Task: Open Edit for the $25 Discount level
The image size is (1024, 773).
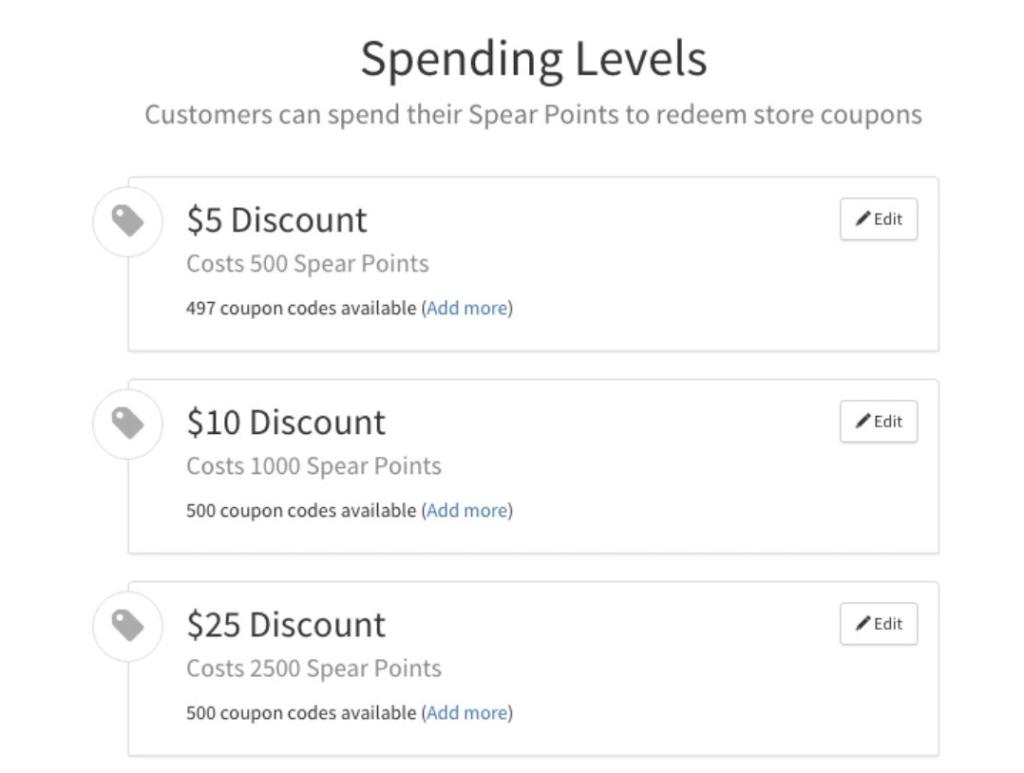Action: (878, 623)
